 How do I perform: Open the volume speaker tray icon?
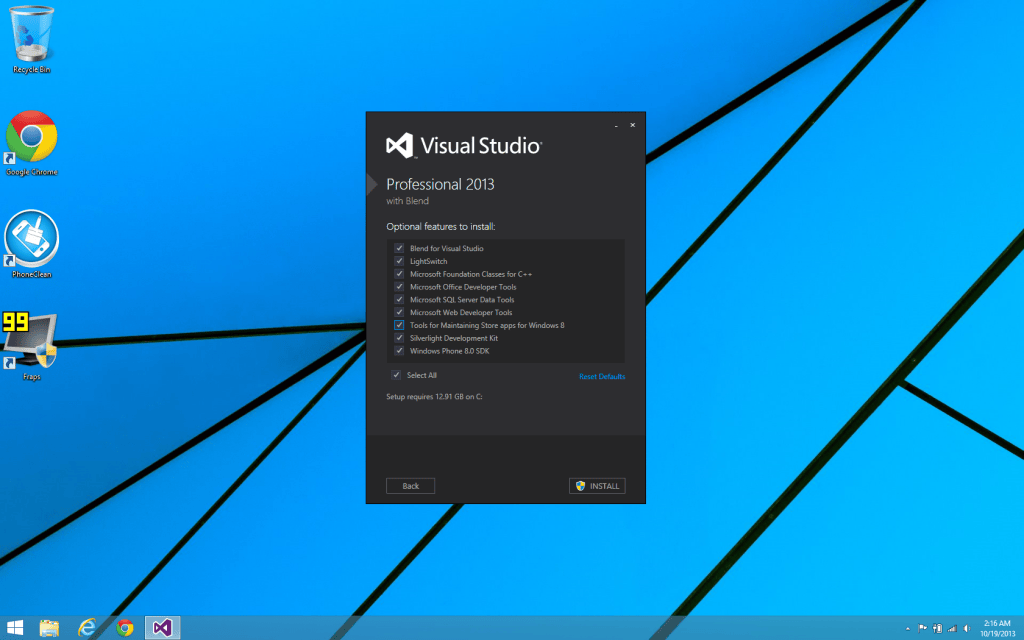tap(967, 628)
